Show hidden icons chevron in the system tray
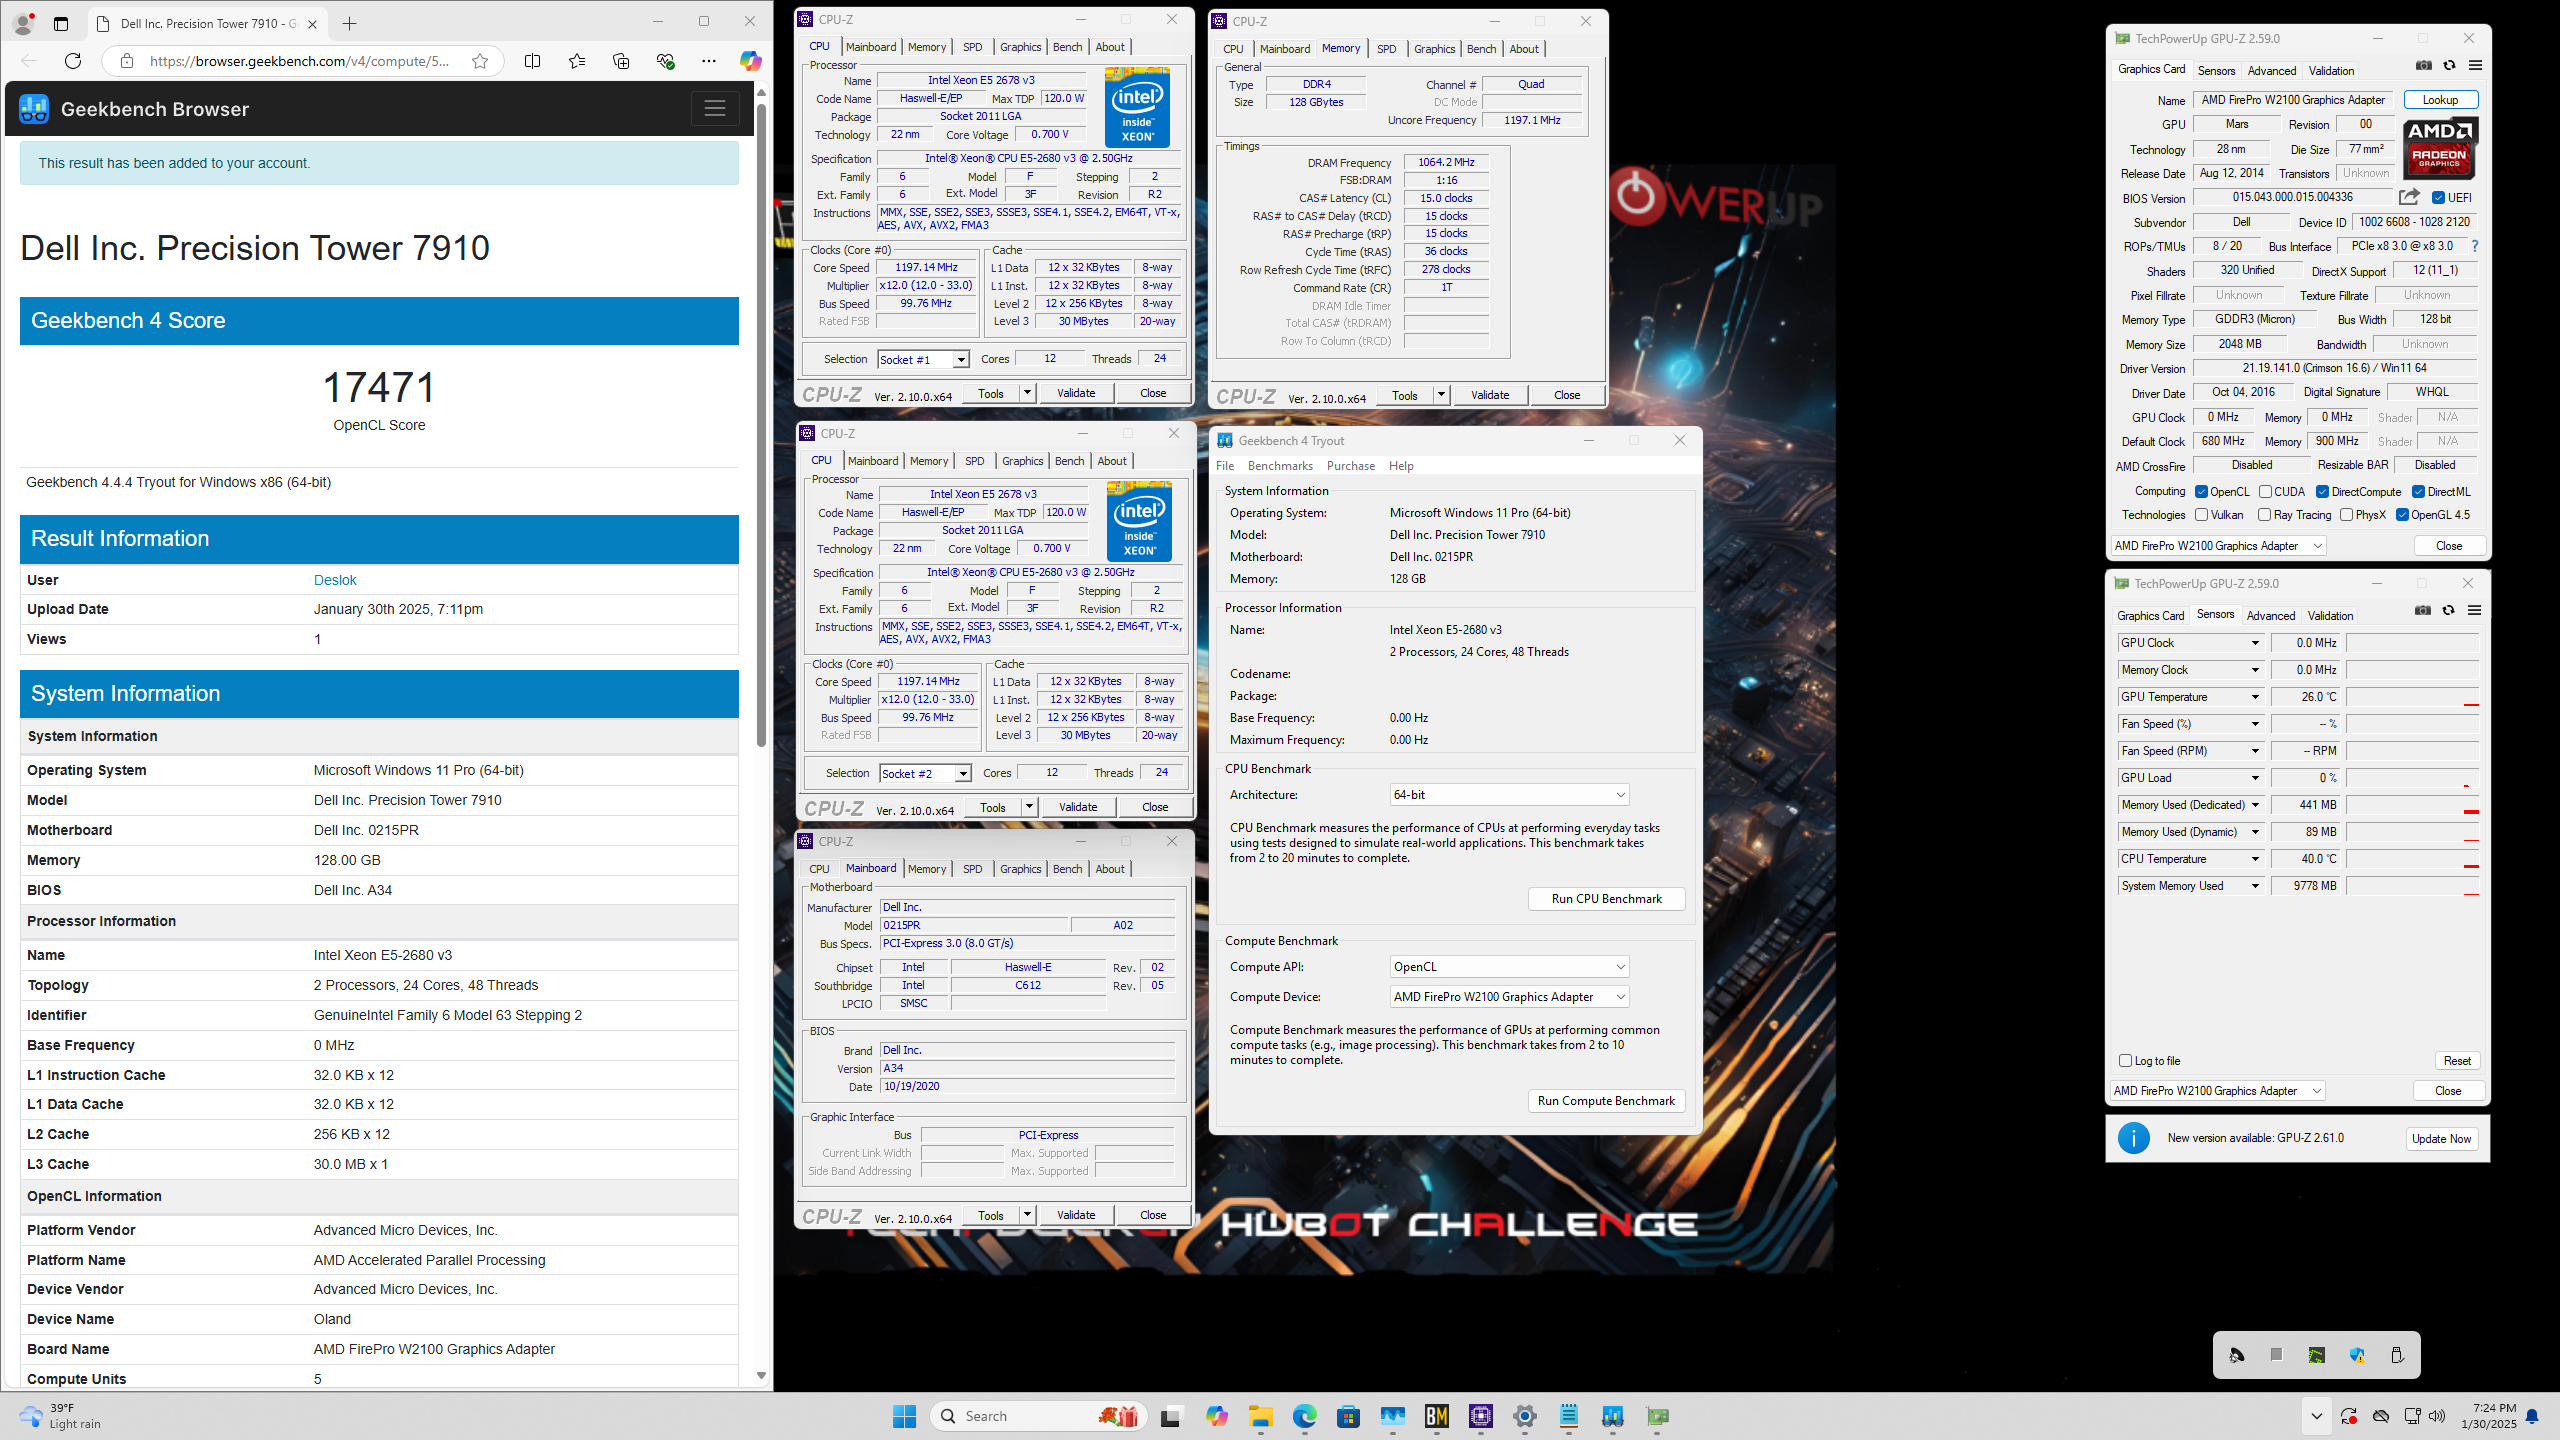 coord(2316,1416)
